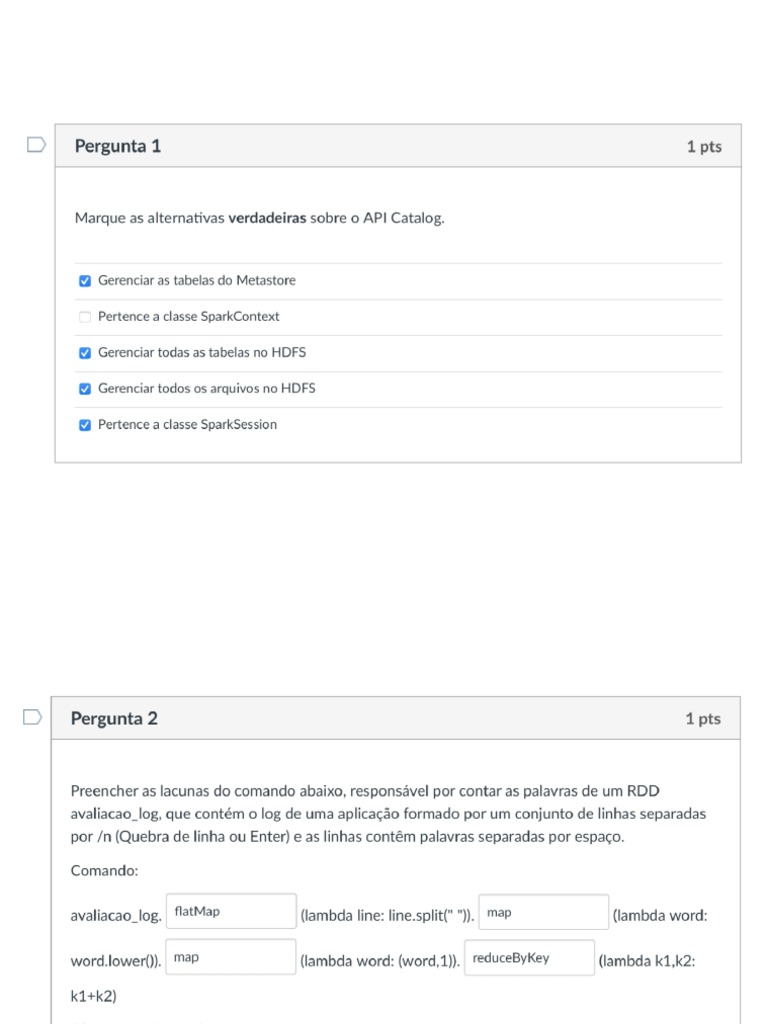Uncheck 'Gerenciar as tabelas do Metastore' checkbox
This screenshot has height=1024, width=768.
point(85,281)
